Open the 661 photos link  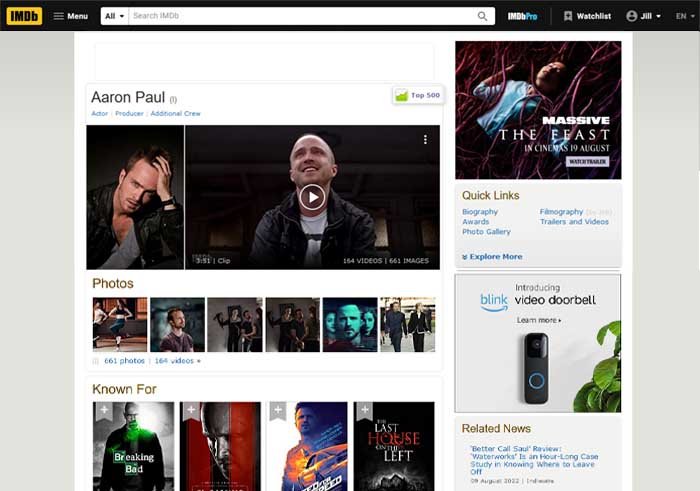click(x=124, y=361)
